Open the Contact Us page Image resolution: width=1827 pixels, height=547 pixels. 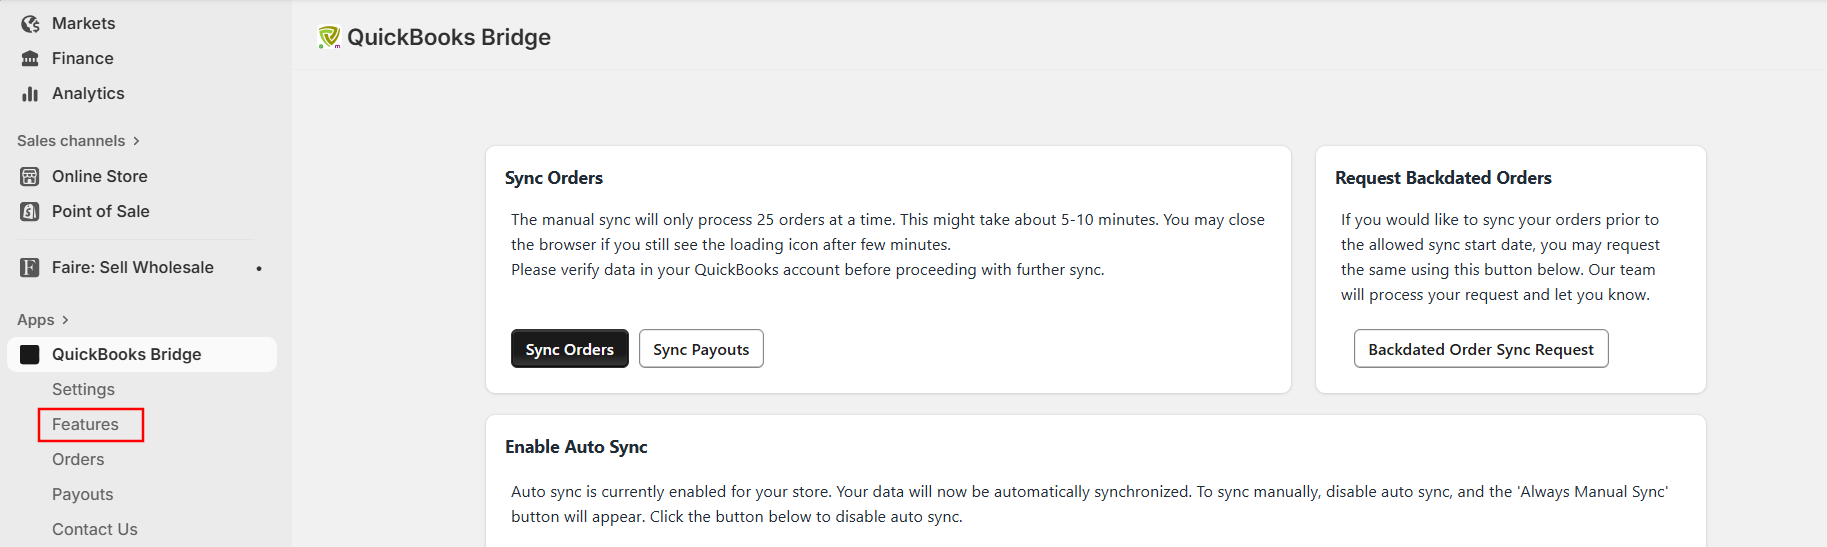click(95, 529)
